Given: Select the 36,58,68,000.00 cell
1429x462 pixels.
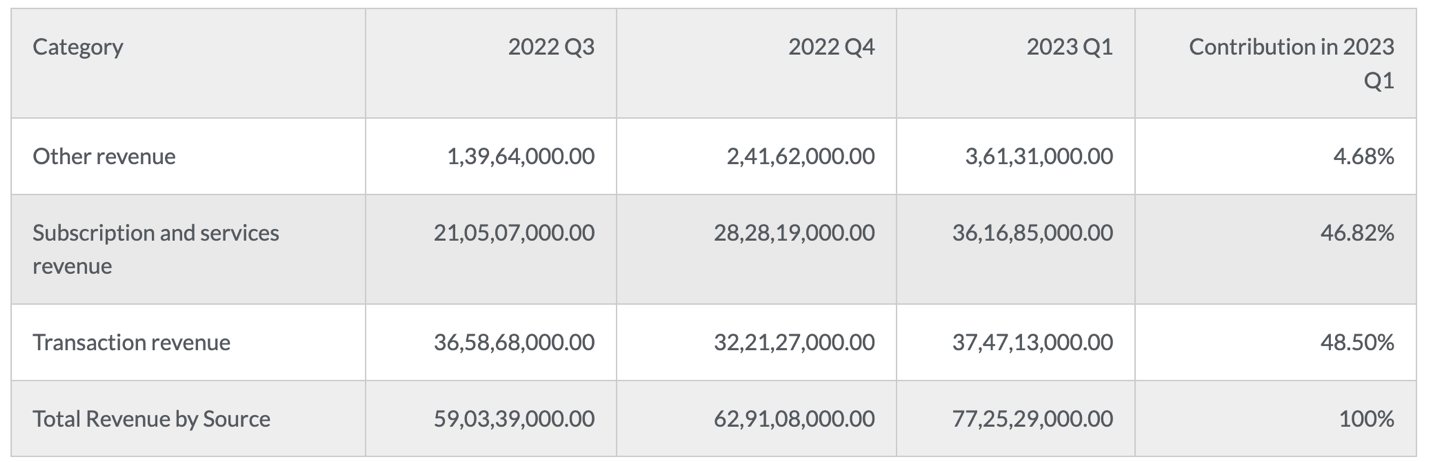Looking at the screenshot, I should pyautogui.click(x=514, y=342).
